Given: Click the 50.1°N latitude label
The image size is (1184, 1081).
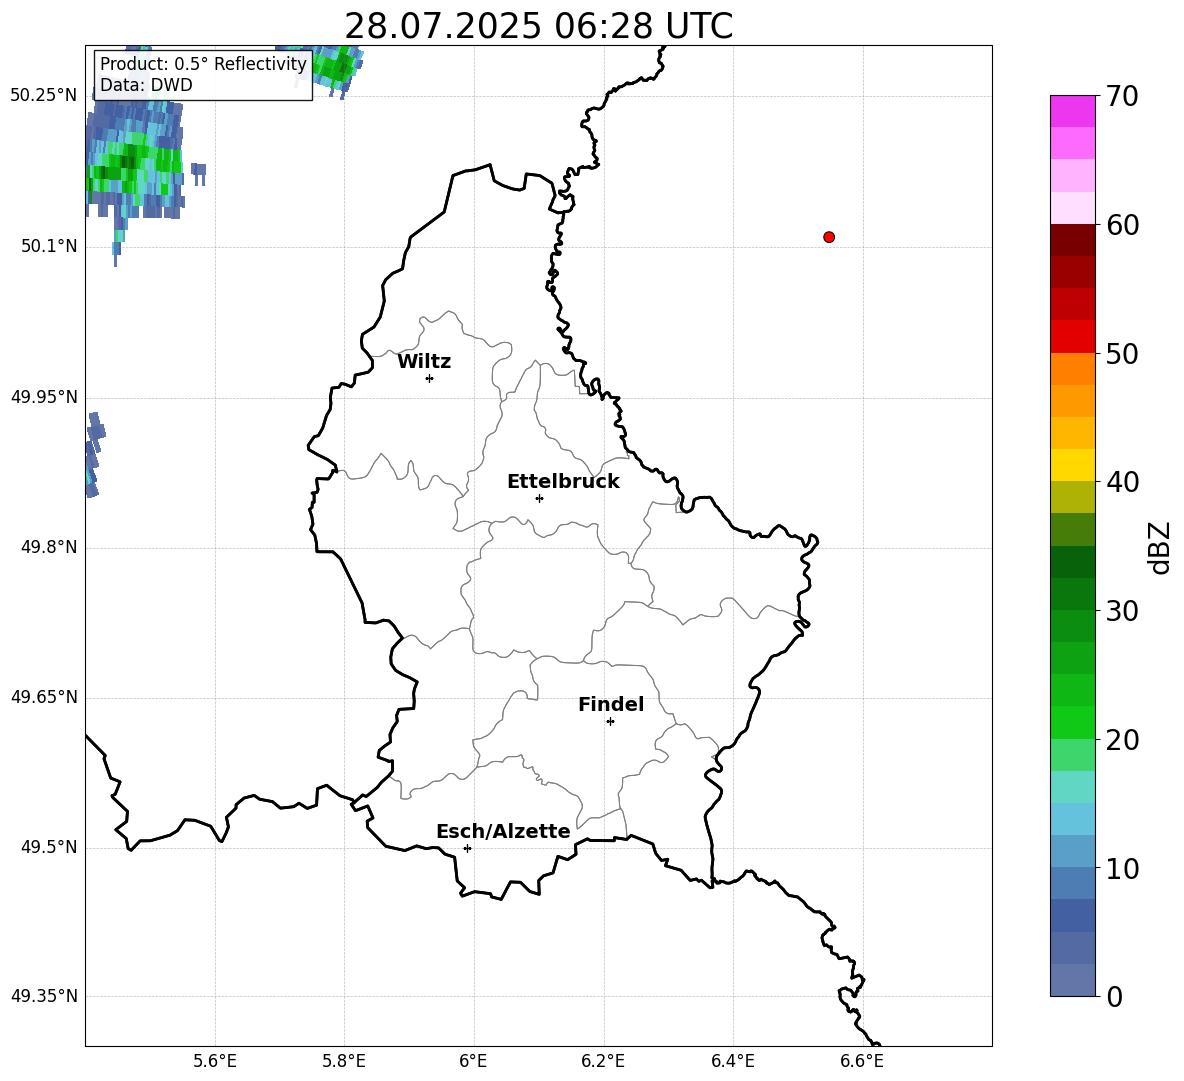Looking at the screenshot, I should (49, 246).
